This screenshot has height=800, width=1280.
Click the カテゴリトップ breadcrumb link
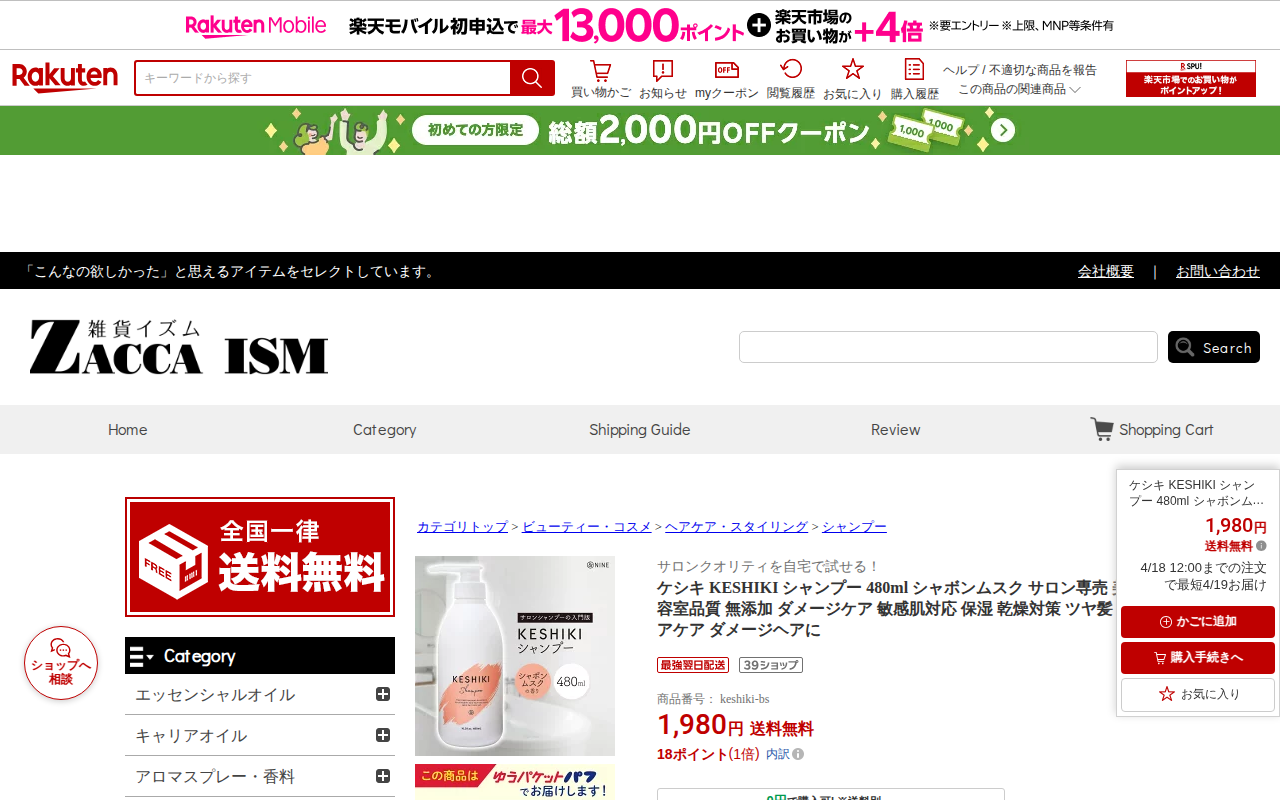[462, 527]
